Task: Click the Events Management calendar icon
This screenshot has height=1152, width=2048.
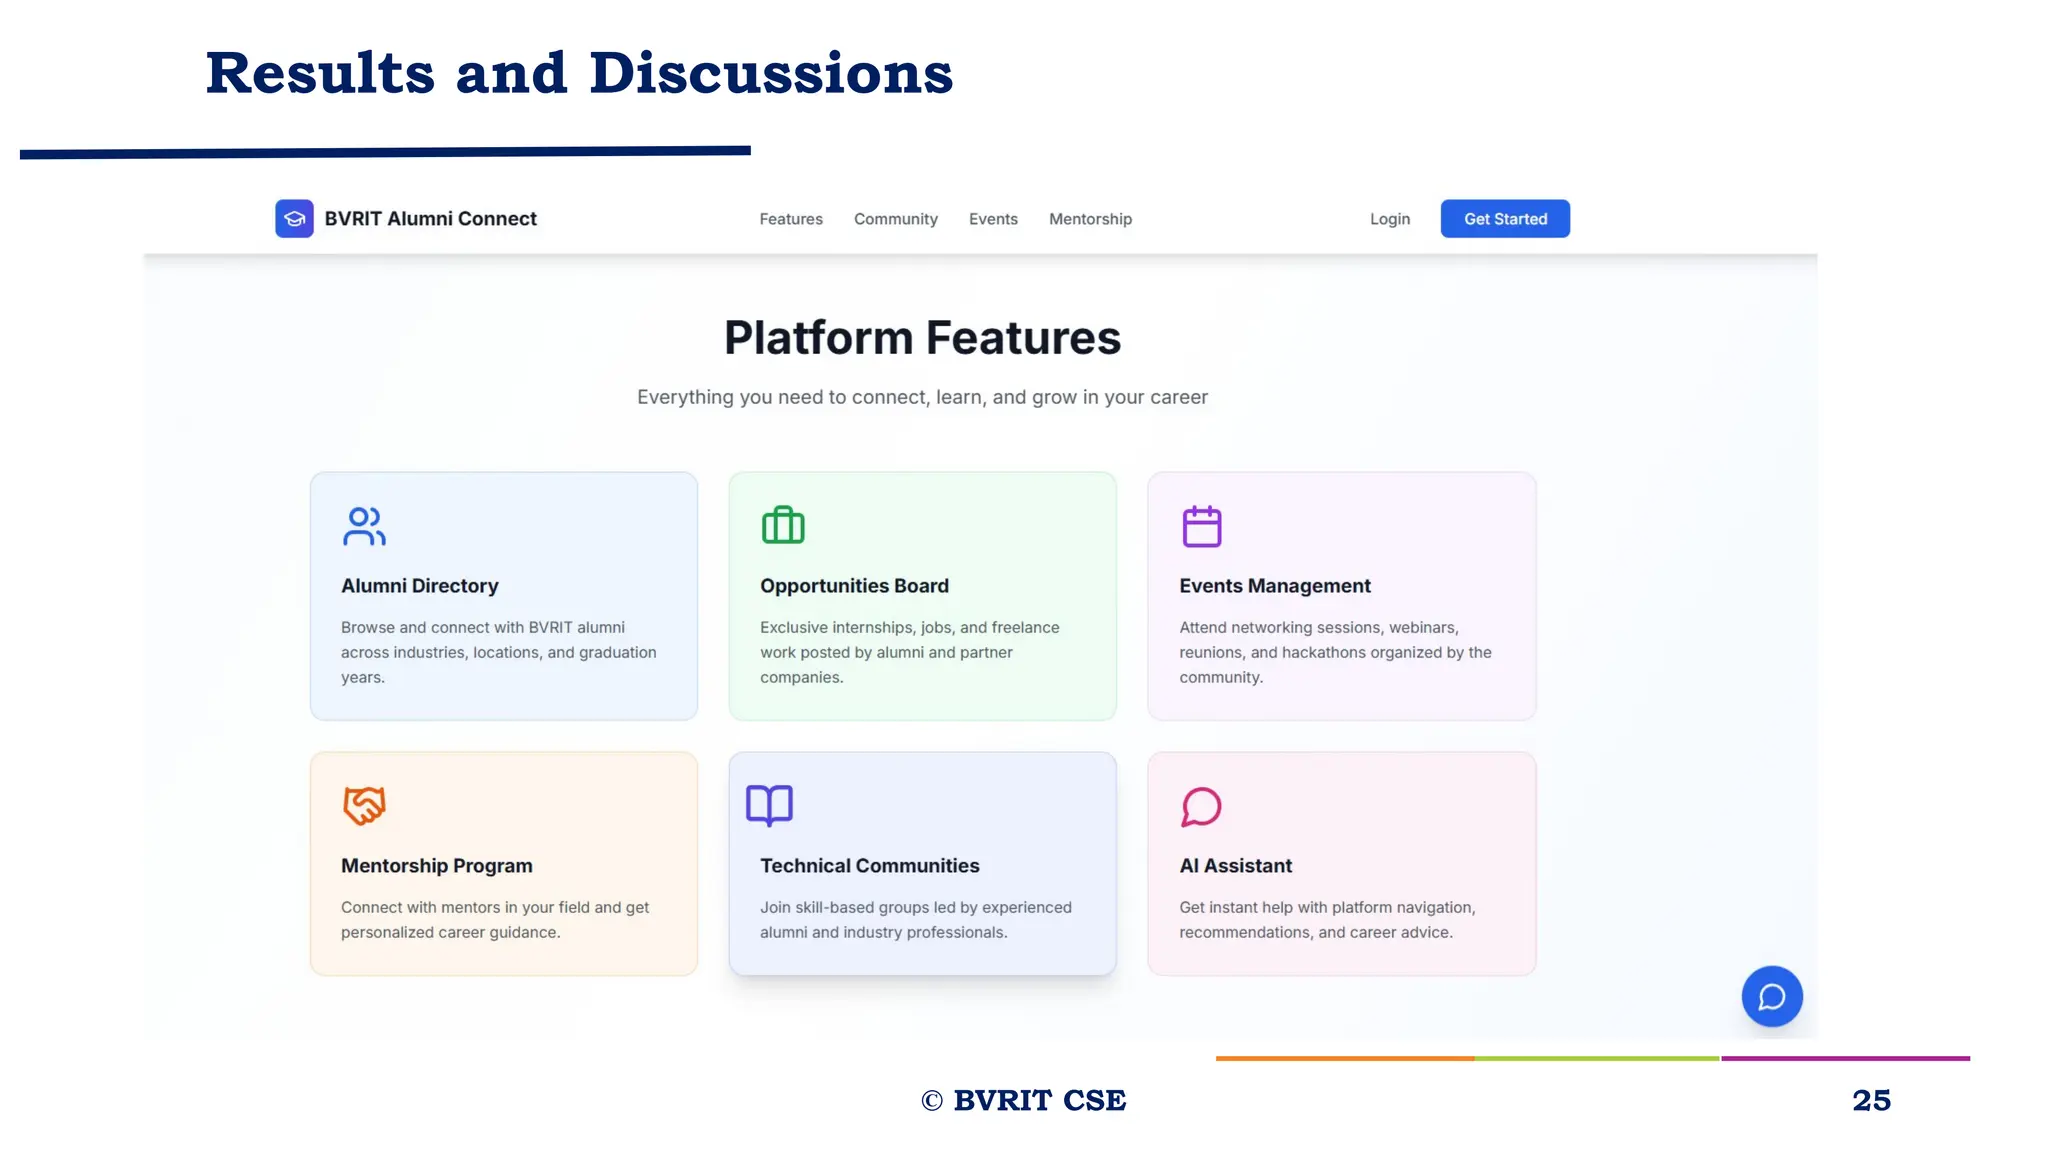Action: (x=1202, y=526)
